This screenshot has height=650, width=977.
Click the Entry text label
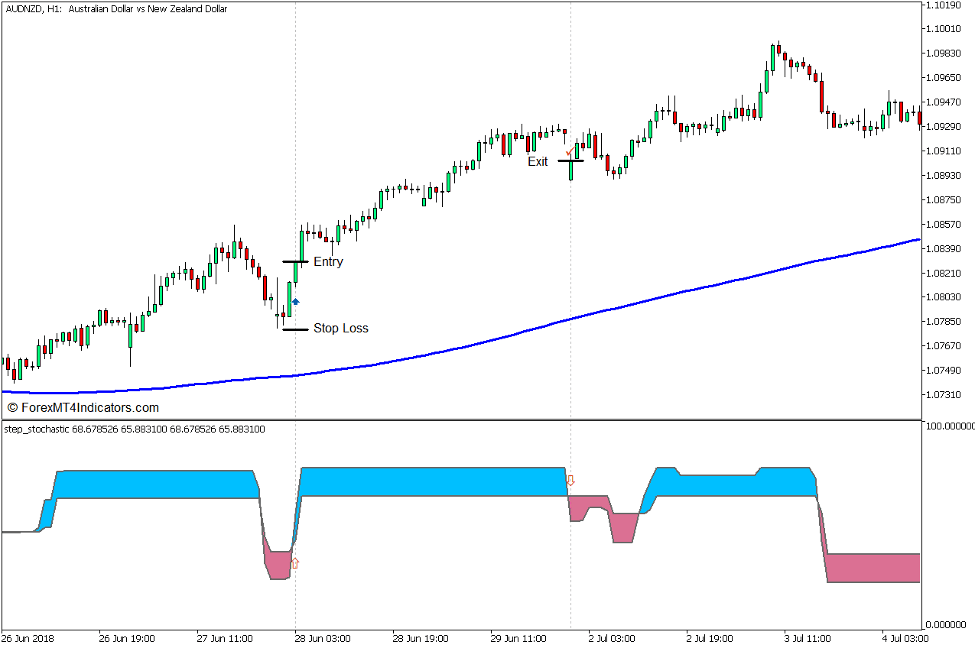328,262
